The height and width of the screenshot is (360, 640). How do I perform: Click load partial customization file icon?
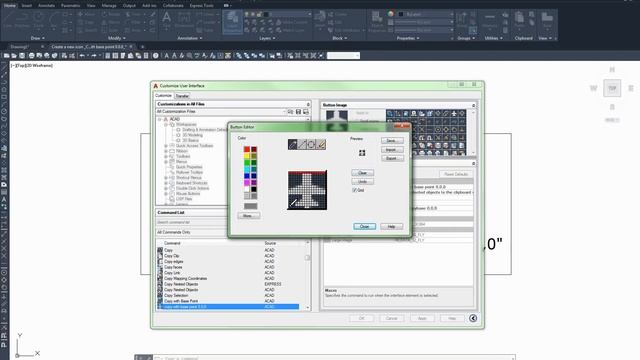tap(291, 111)
